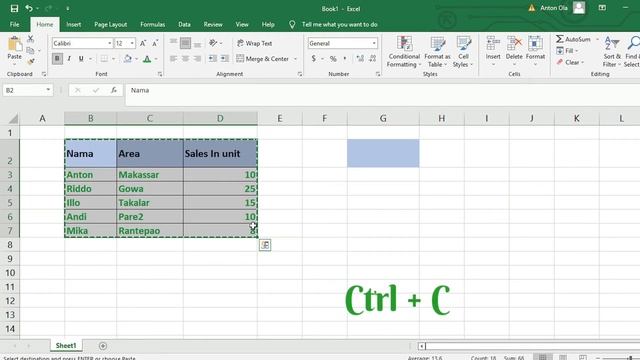Toggle Top Align vertical alignment
The height and width of the screenshot is (360, 640).
point(173,43)
